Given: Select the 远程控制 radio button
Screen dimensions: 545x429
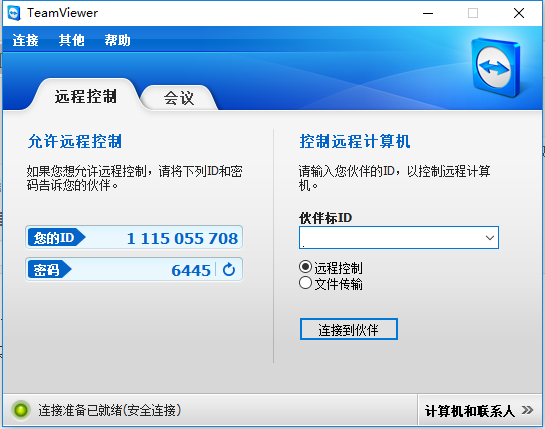Looking at the screenshot, I should click(305, 267).
